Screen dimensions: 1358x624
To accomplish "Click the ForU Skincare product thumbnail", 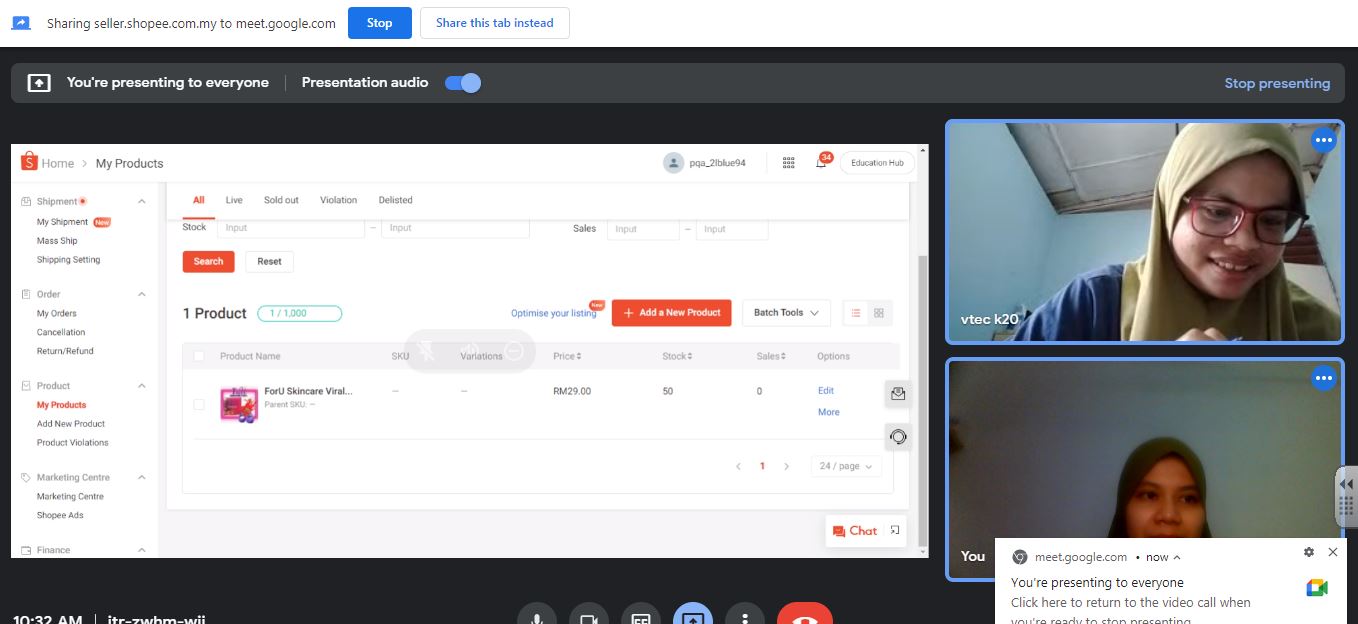I will coord(239,405).
